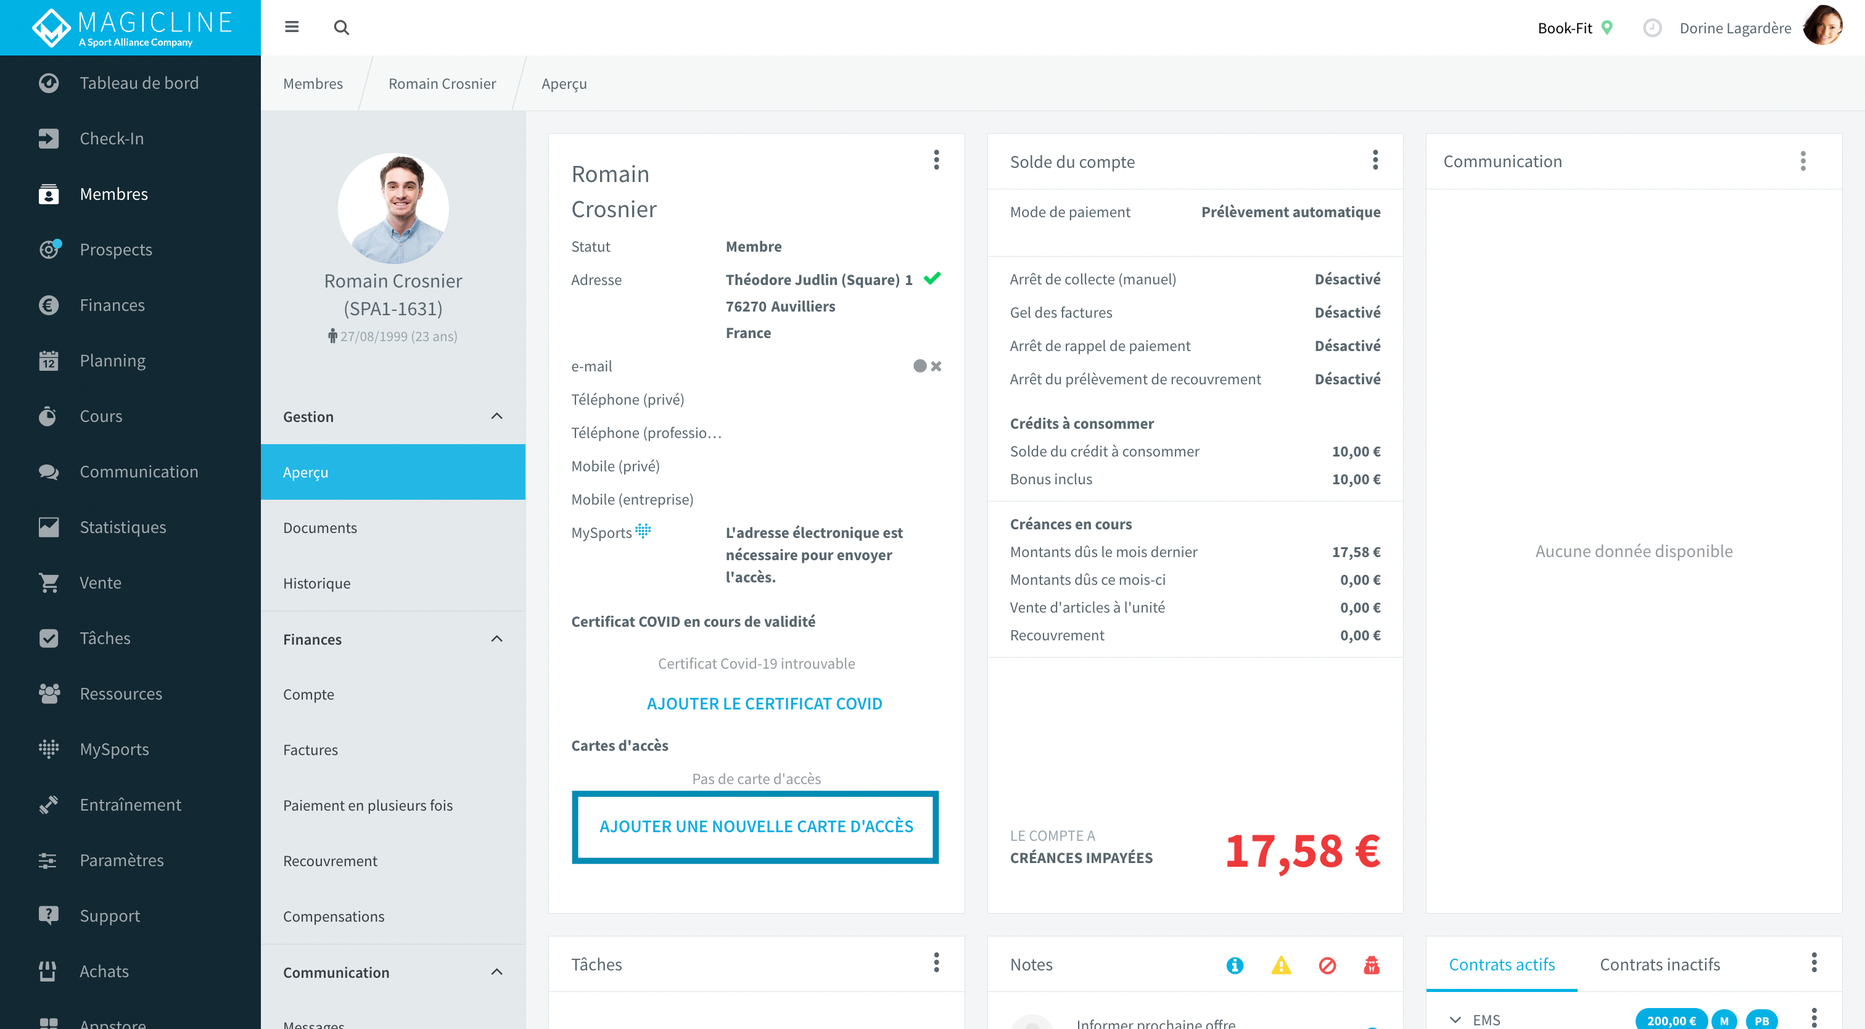Open Check-In from the sidebar

[x=111, y=139]
